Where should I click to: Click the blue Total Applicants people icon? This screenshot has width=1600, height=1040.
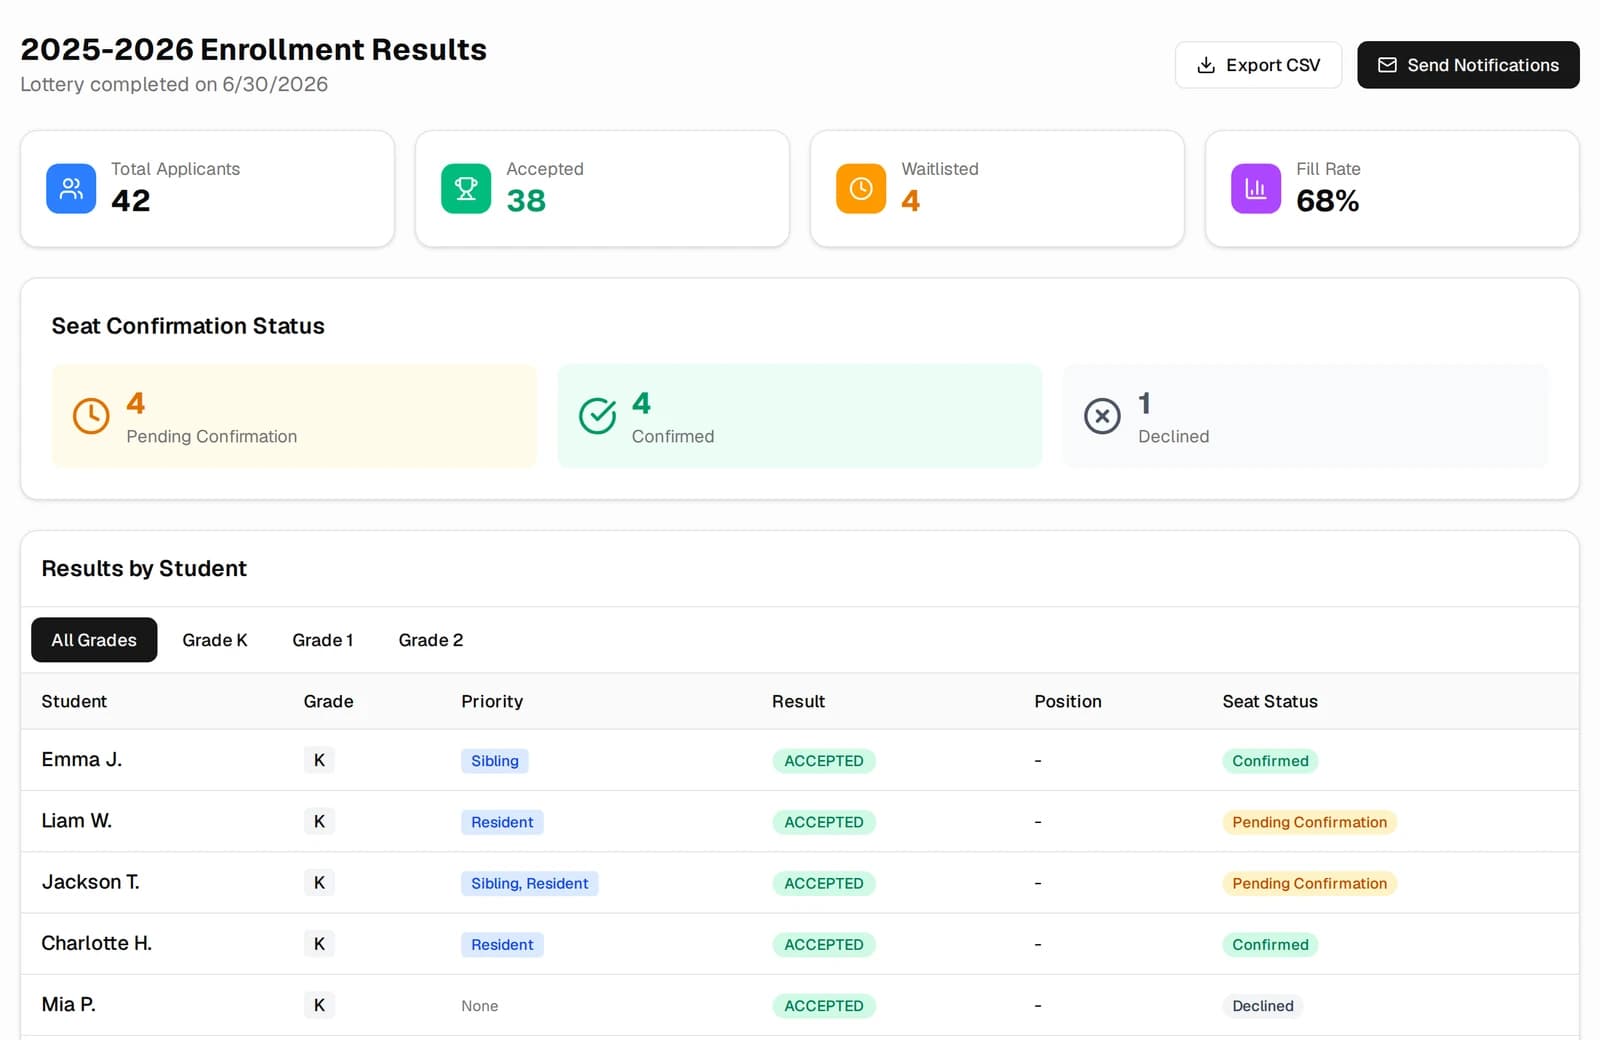71,189
